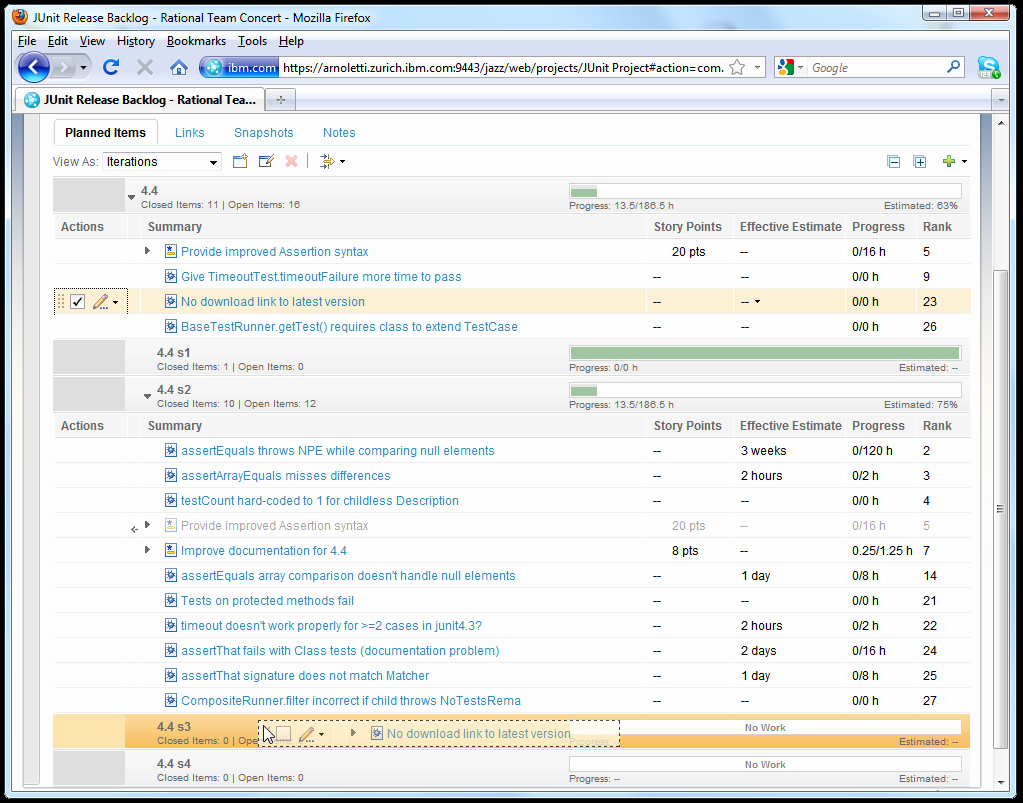Viewport: 1023px width, 803px height.
Task: Expand Improve documentation for 4.4 story
Action: tap(147, 551)
